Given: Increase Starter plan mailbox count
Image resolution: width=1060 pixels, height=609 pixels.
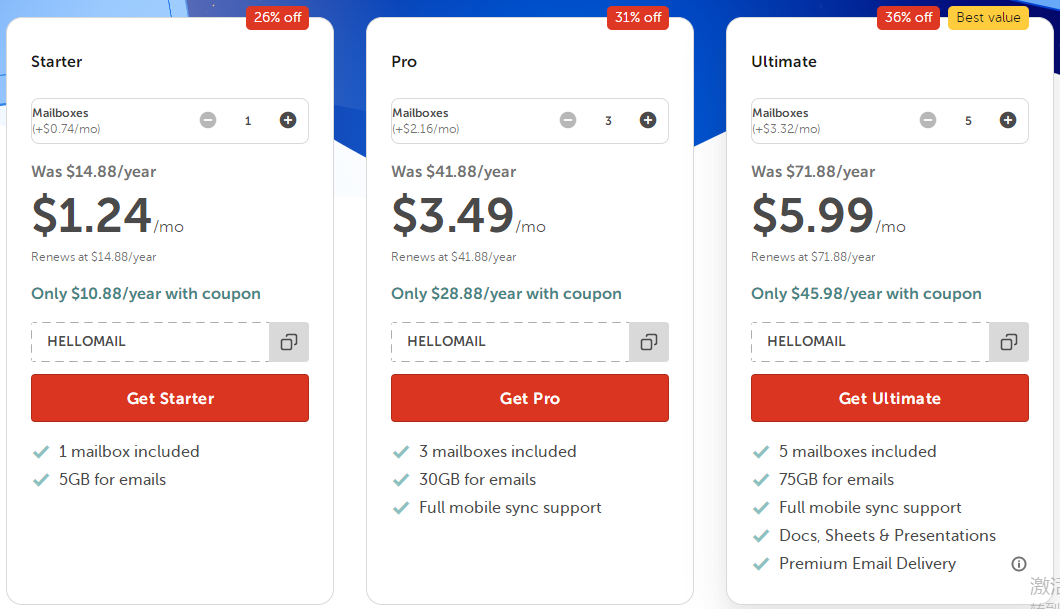Looking at the screenshot, I should coord(288,120).
